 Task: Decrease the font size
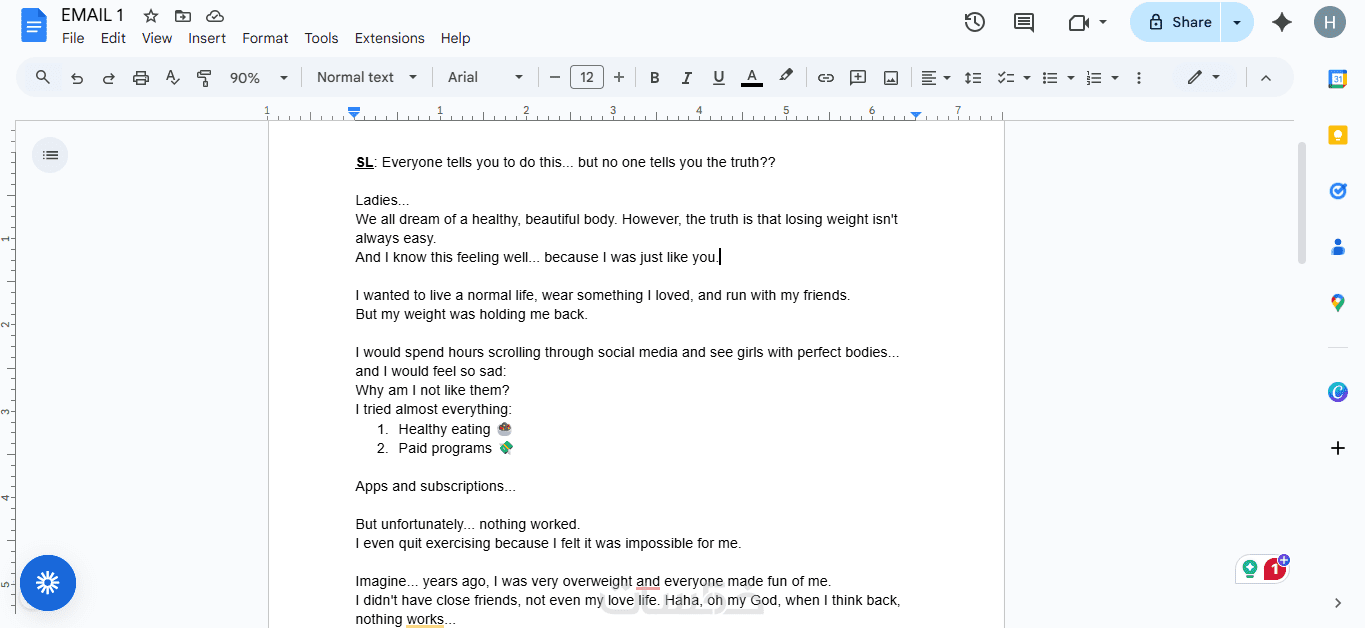555,77
